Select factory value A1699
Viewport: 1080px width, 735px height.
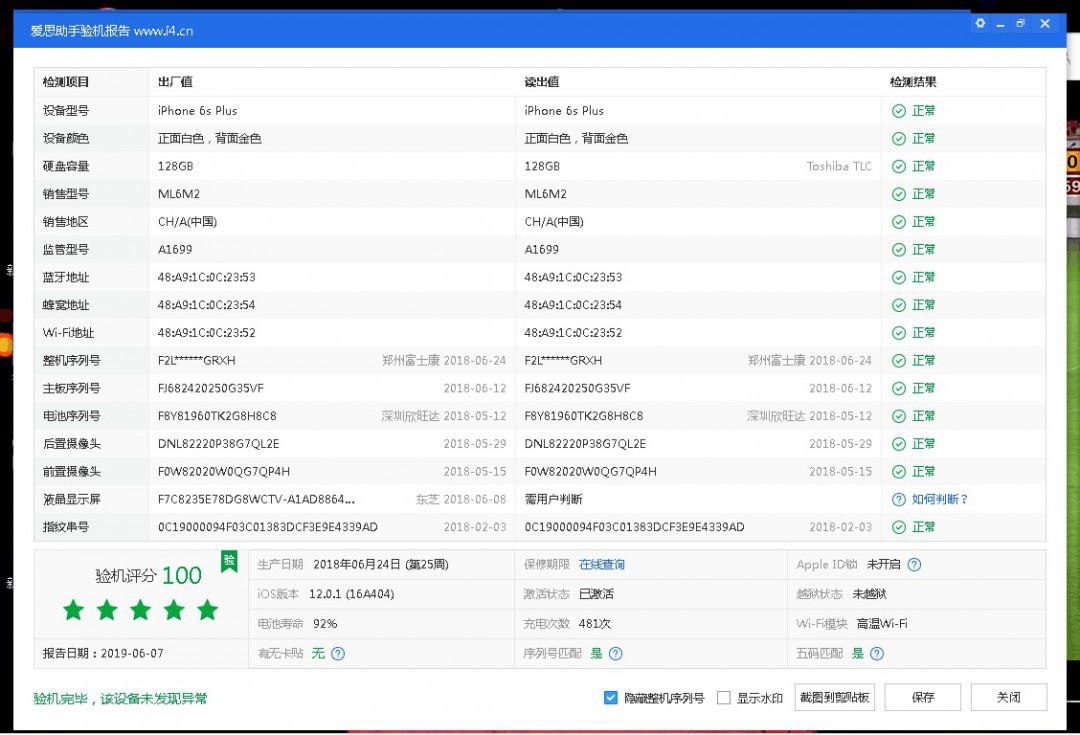[x=175, y=249]
